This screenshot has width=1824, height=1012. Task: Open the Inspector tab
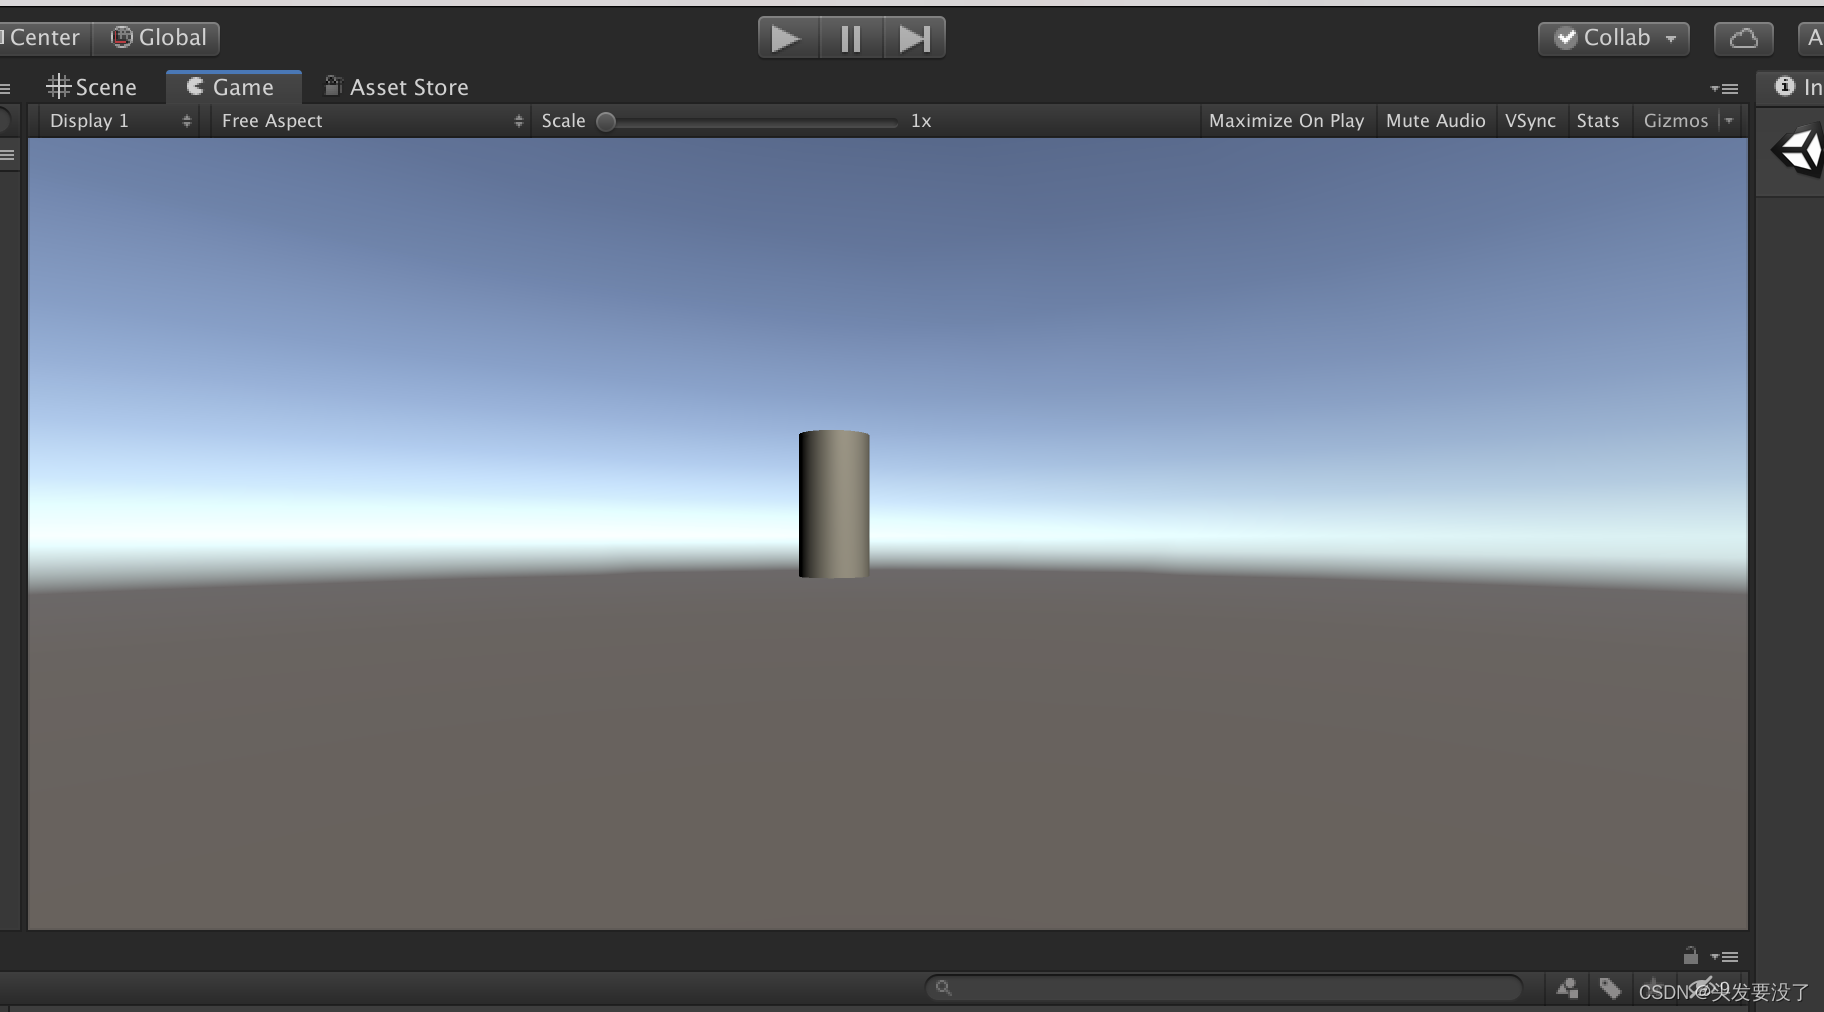pos(1798,87)
